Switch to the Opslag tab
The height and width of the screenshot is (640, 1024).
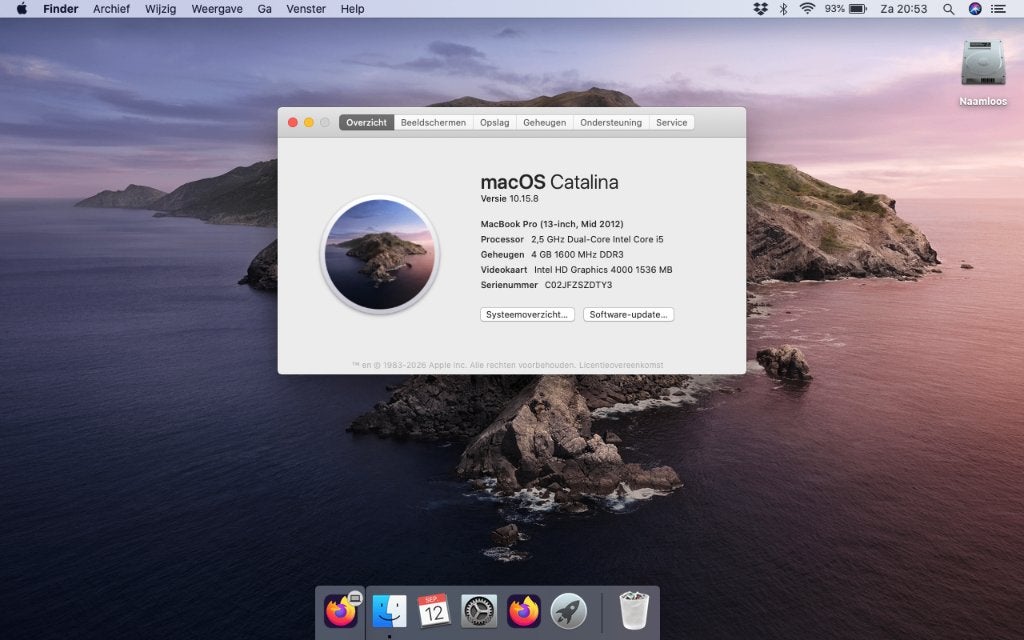click(494, 122)
